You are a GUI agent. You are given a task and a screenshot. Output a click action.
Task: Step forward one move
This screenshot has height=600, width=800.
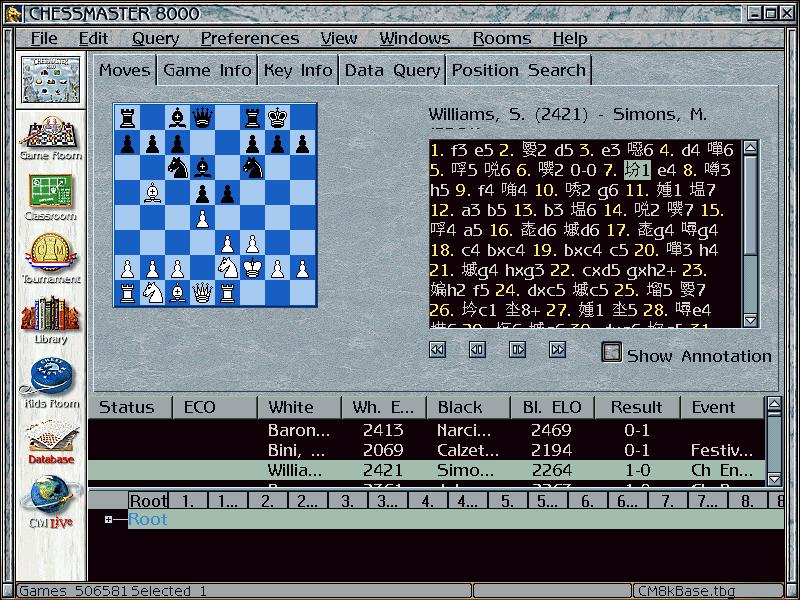(517, 349)
